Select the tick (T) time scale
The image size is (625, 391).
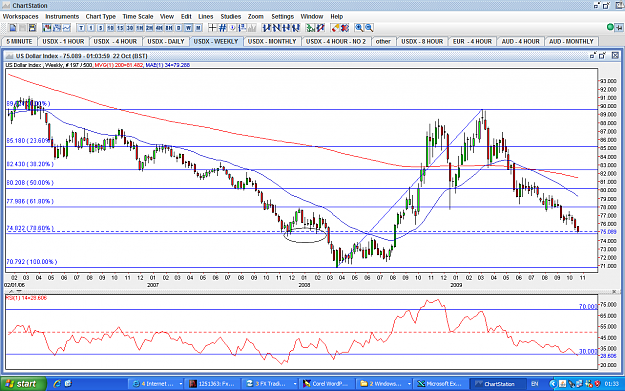(81, 28)
